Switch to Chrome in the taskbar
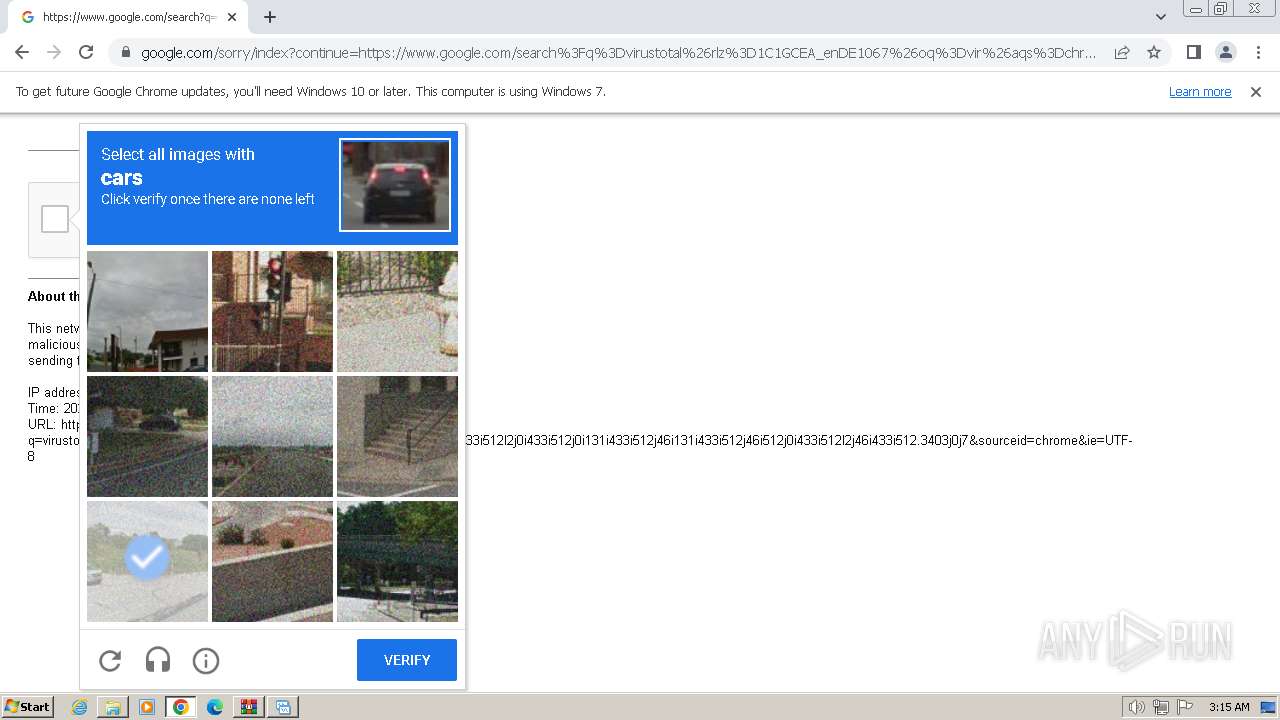Image resolution: width=1280 pixels, height=720 pixels. tap(181, 707)
